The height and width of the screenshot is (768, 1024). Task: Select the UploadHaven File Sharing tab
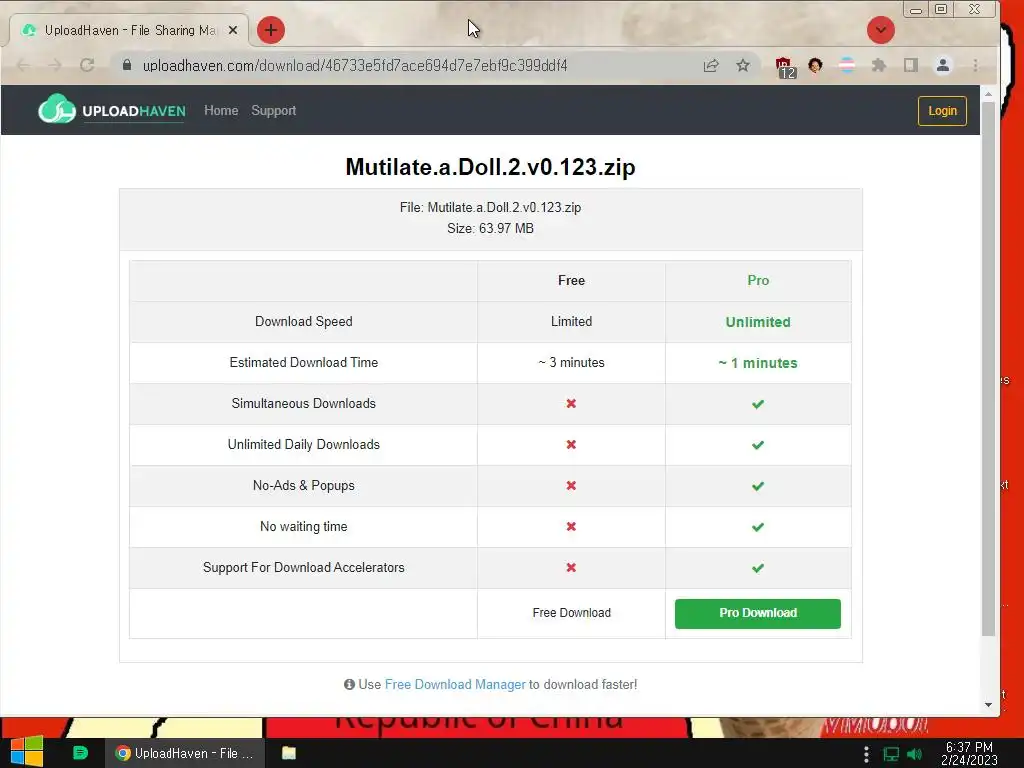129,30
